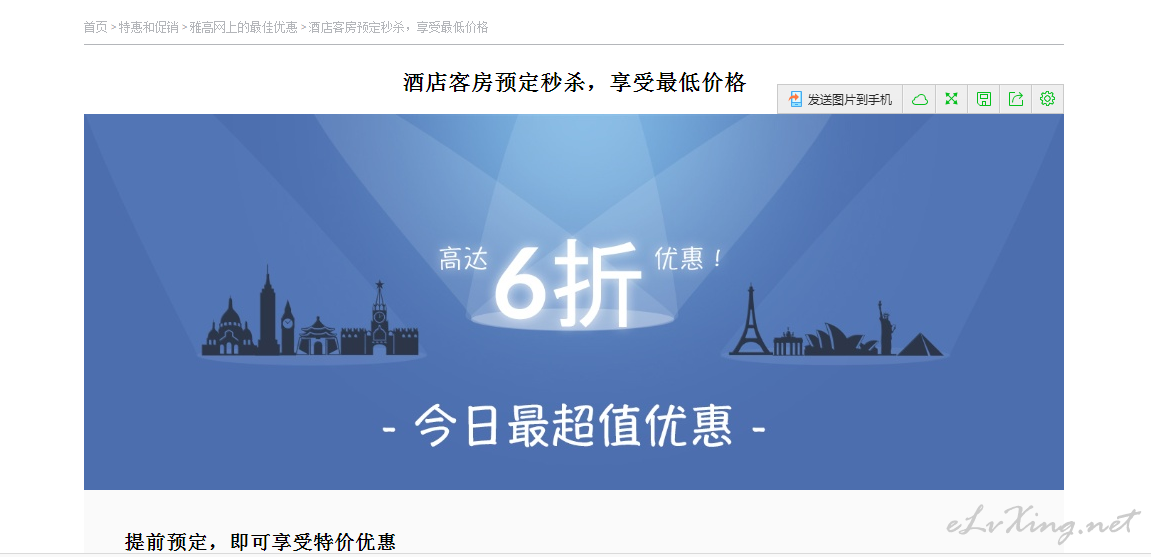The width and height of the screenshot is (1151, 557).
Task: Go to 首页 in the breadcrumb
Action: coord(95,27)
